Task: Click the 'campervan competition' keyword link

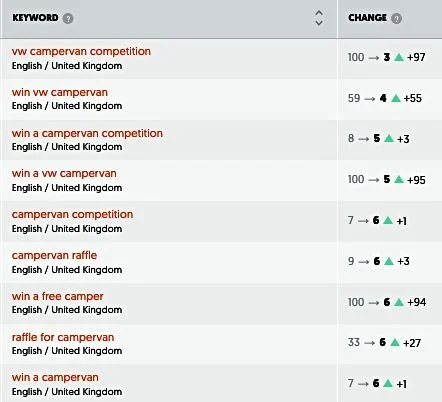Action: point(73,214)
